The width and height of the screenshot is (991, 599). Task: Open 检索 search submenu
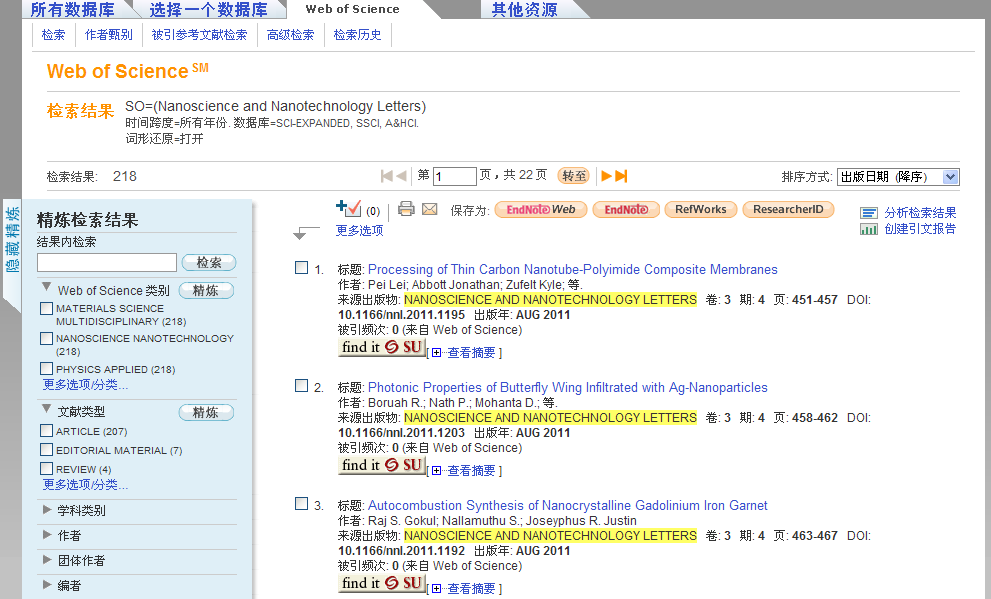pos(53,35)
